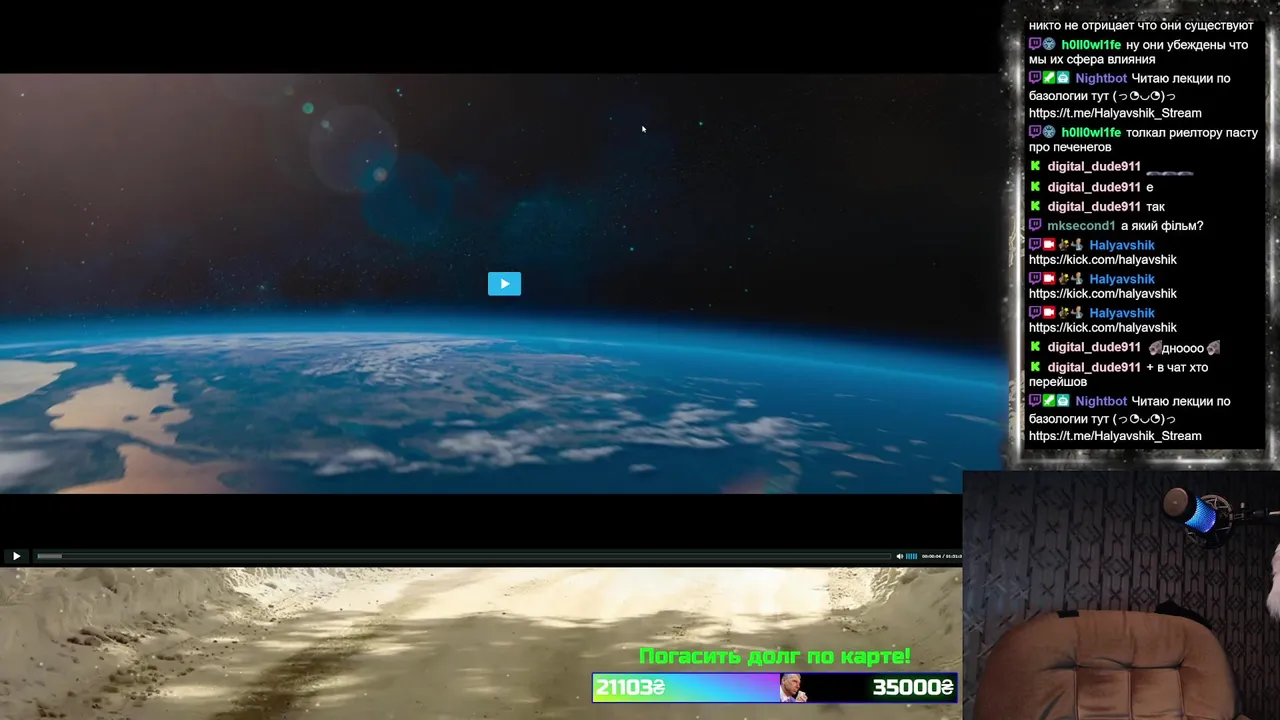Click the donation goal progress bar
Image resolution: width=1280 pixels, height=720 pixels.
(775, 687)
